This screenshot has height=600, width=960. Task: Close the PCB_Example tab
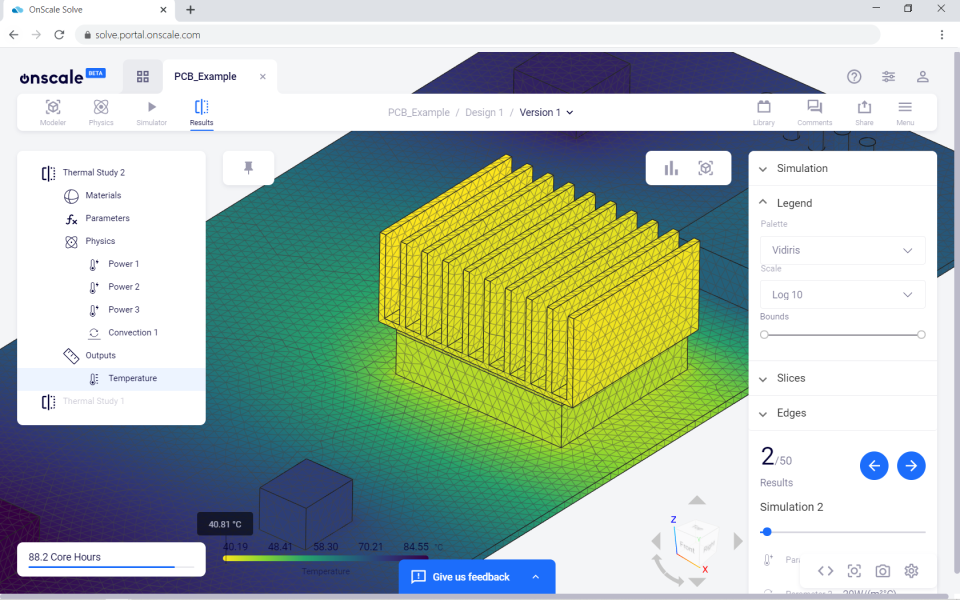click(x=263, y=77)
